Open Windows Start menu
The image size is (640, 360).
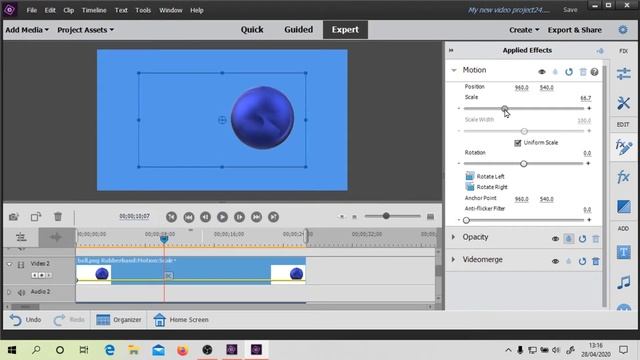(12, 350)
